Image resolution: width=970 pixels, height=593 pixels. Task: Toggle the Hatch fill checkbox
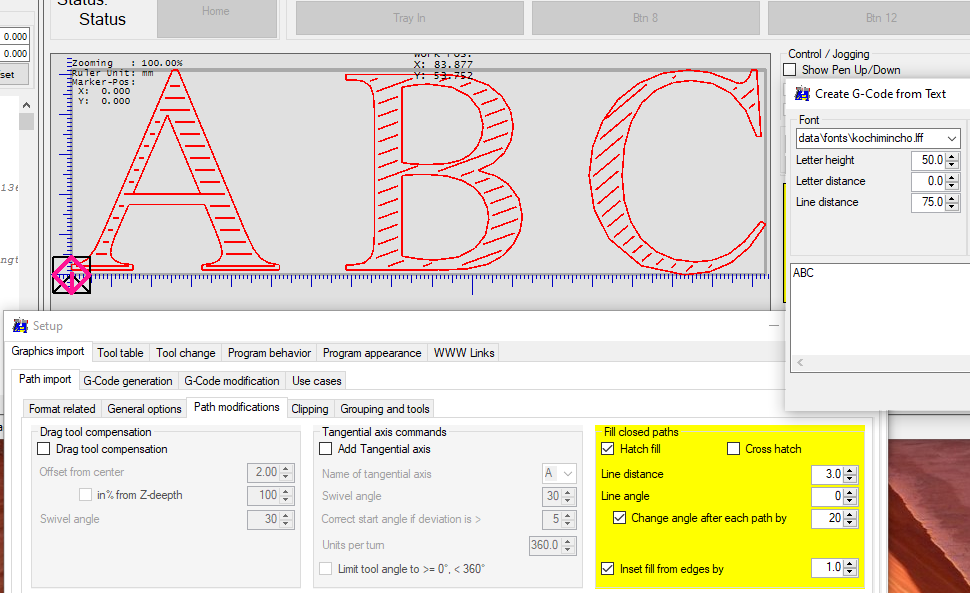[608, 449]
